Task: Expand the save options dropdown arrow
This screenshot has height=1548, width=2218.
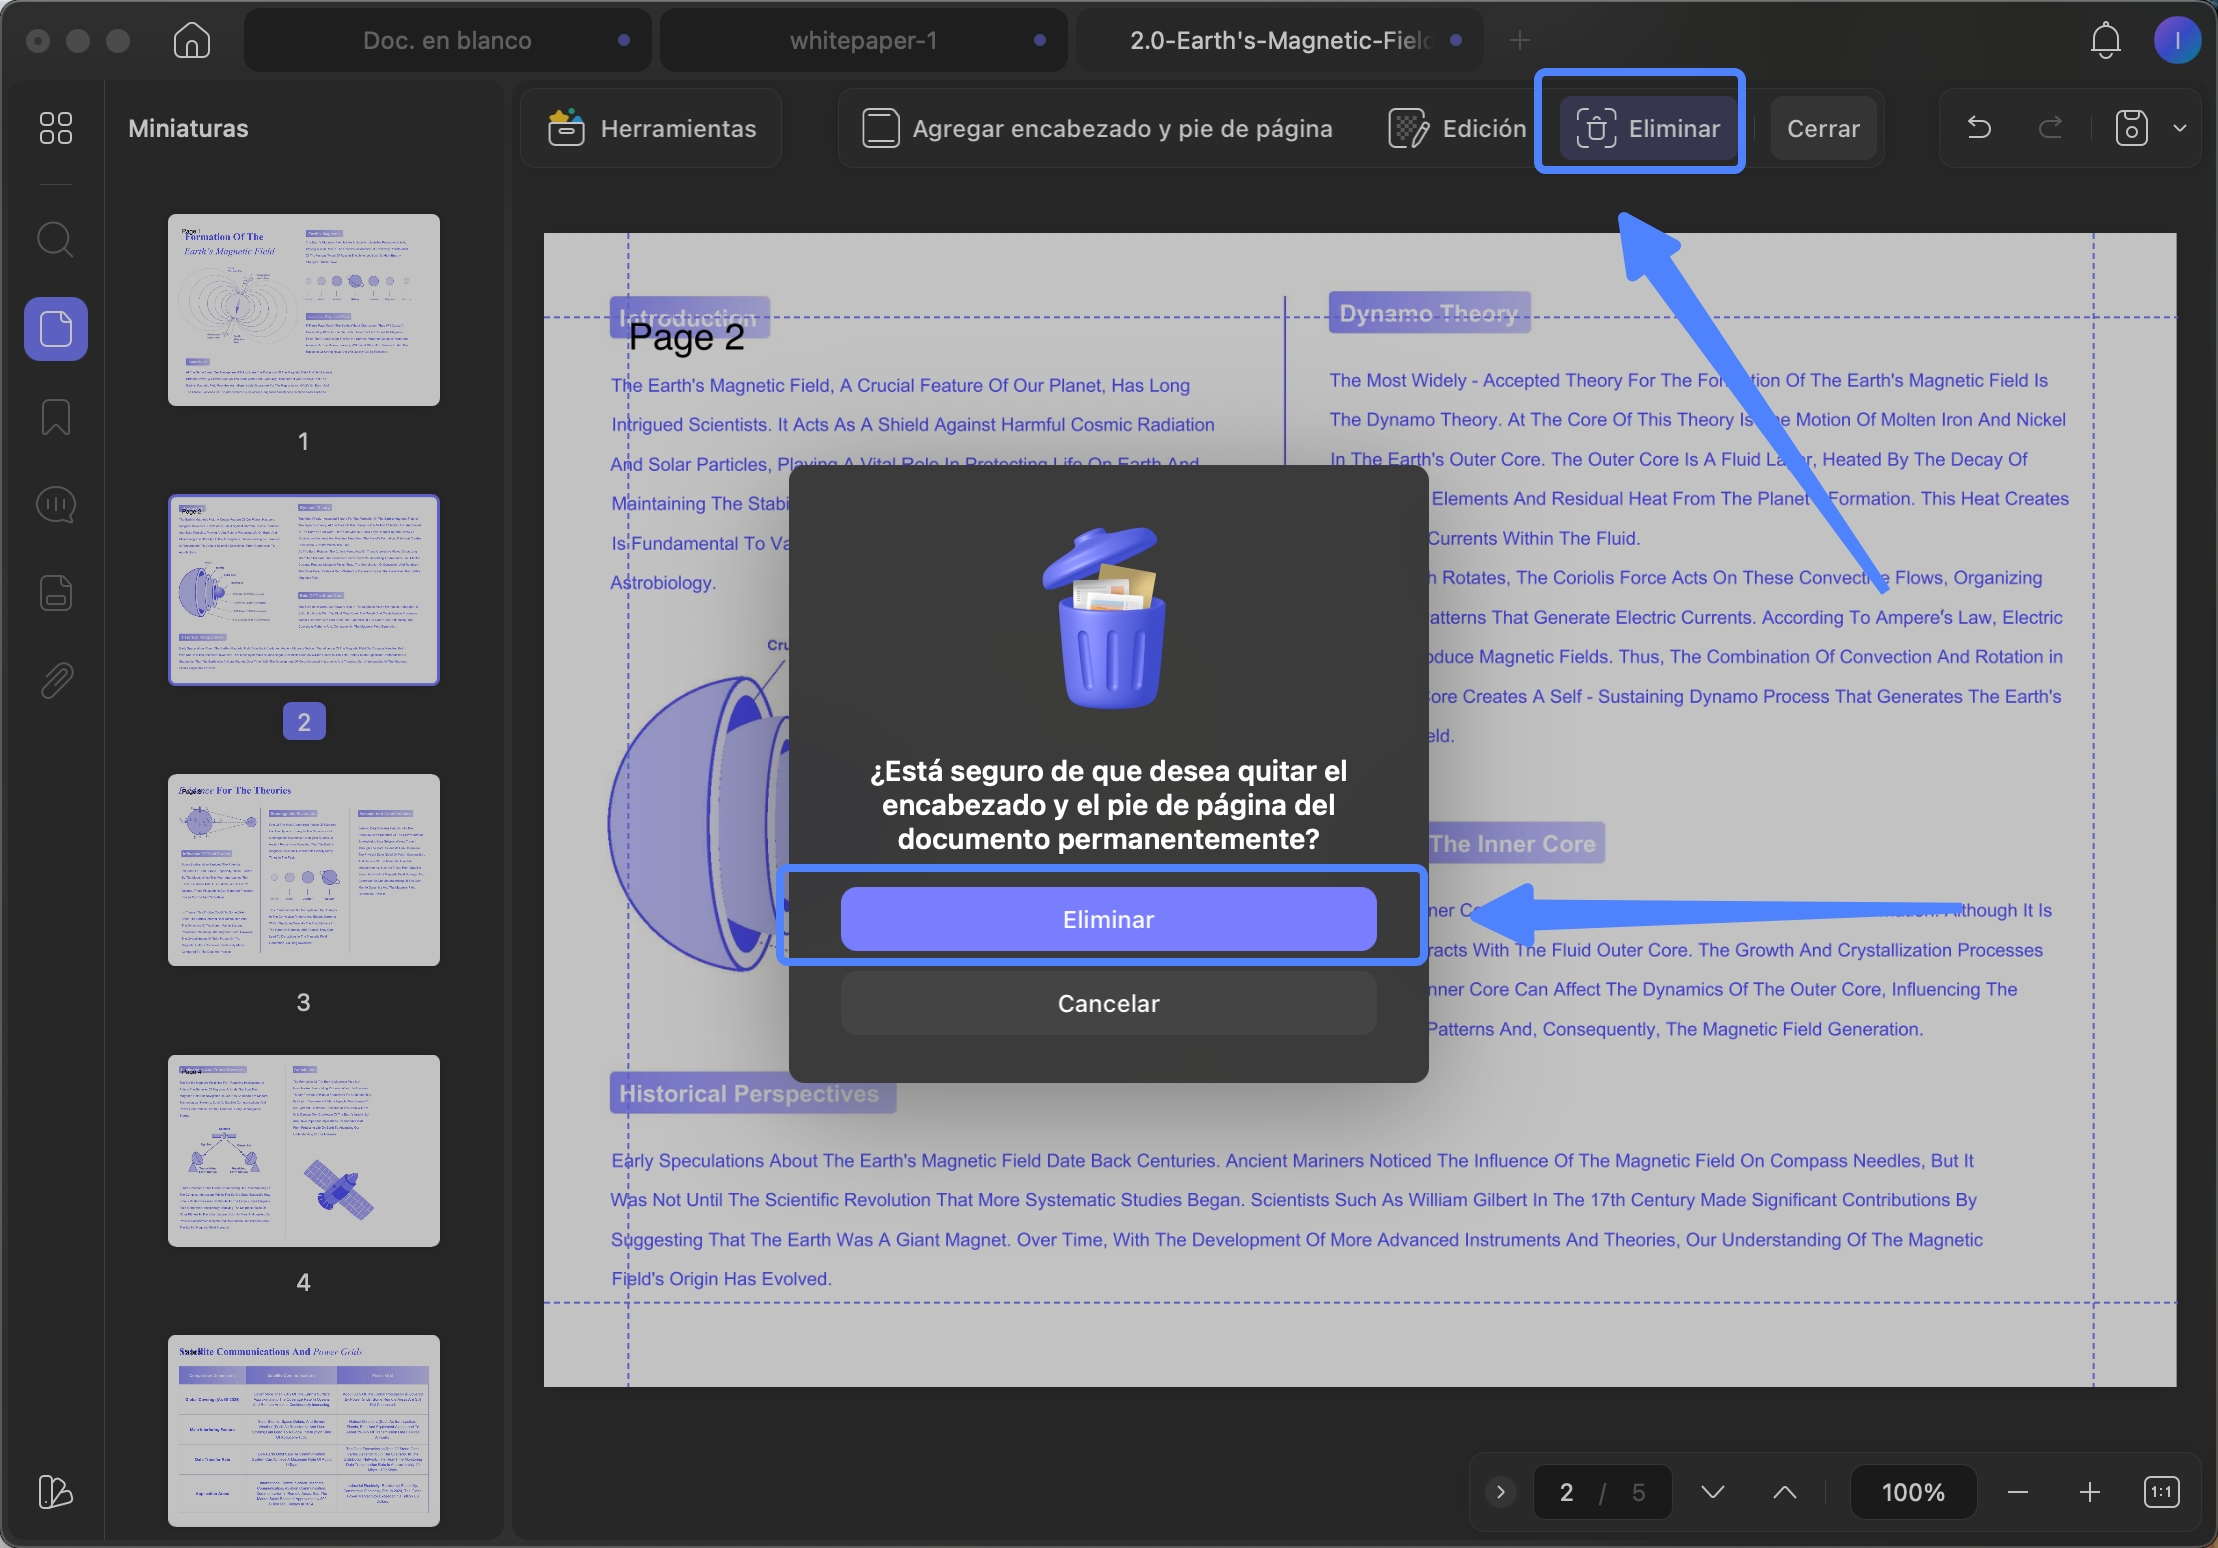Action: tap(2180, 128)
